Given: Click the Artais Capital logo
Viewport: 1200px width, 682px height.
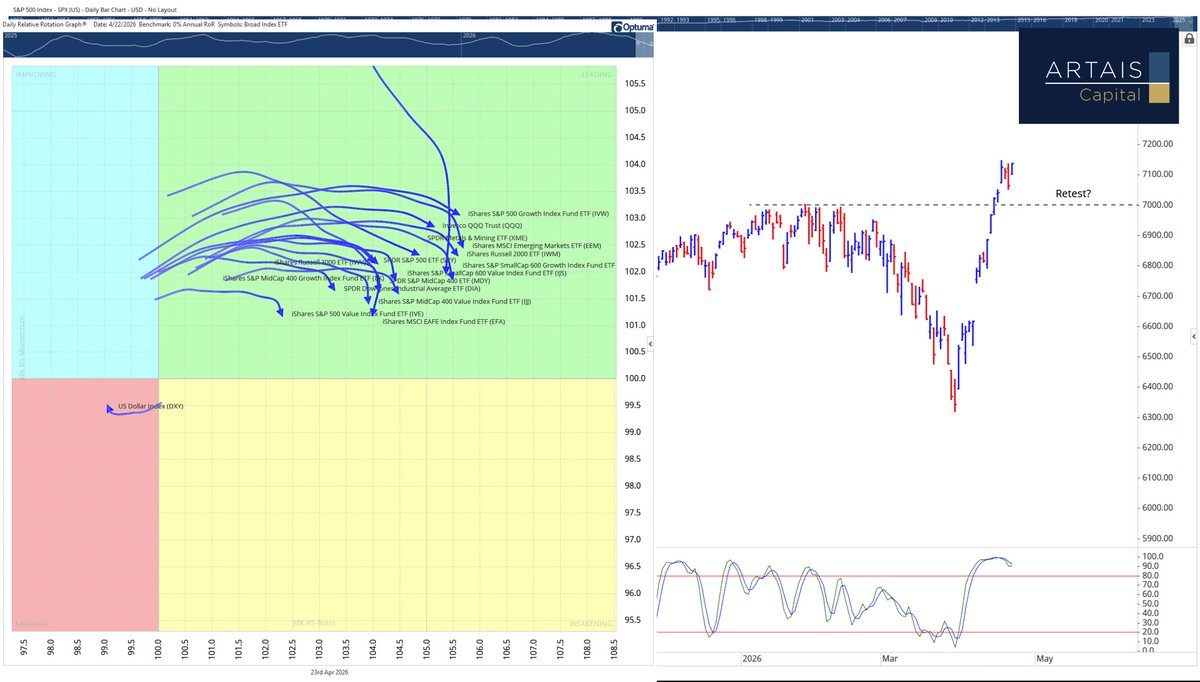Looking at the screenshot, I should [x=1100, y=76].
